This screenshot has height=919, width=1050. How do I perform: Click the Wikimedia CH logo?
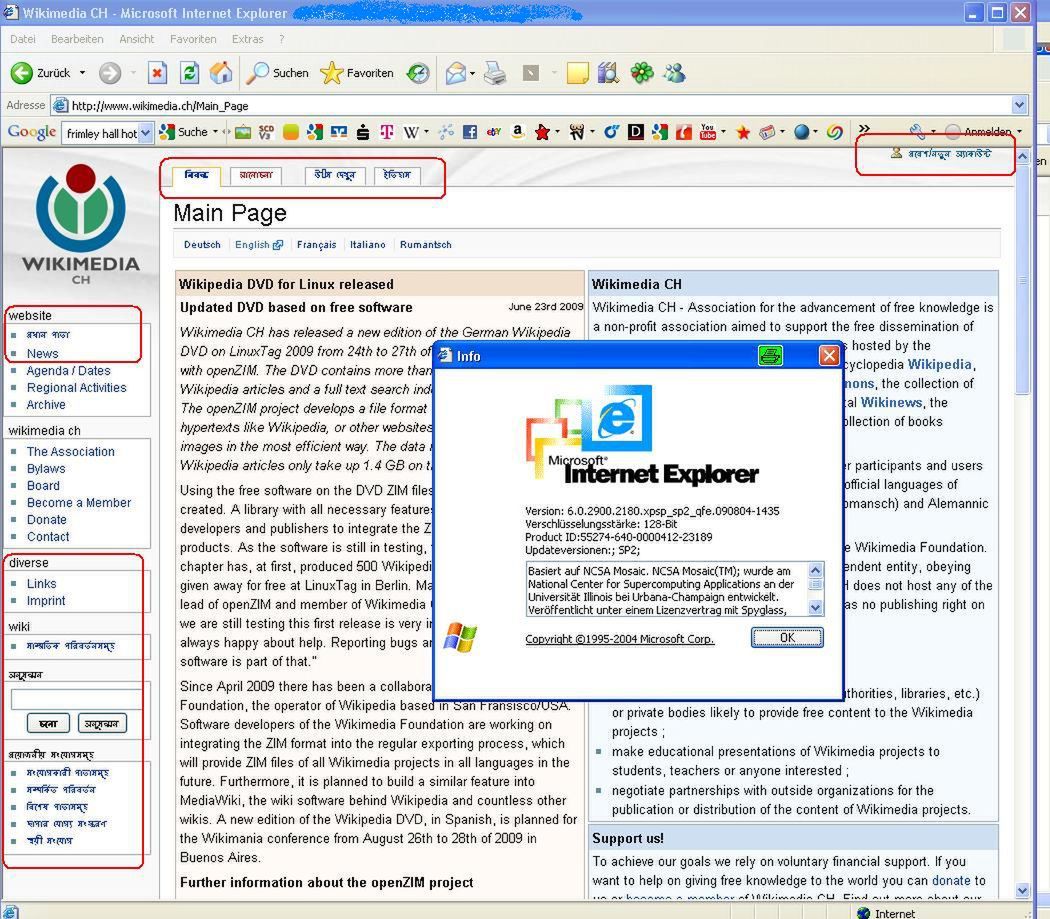coord(80,225)
